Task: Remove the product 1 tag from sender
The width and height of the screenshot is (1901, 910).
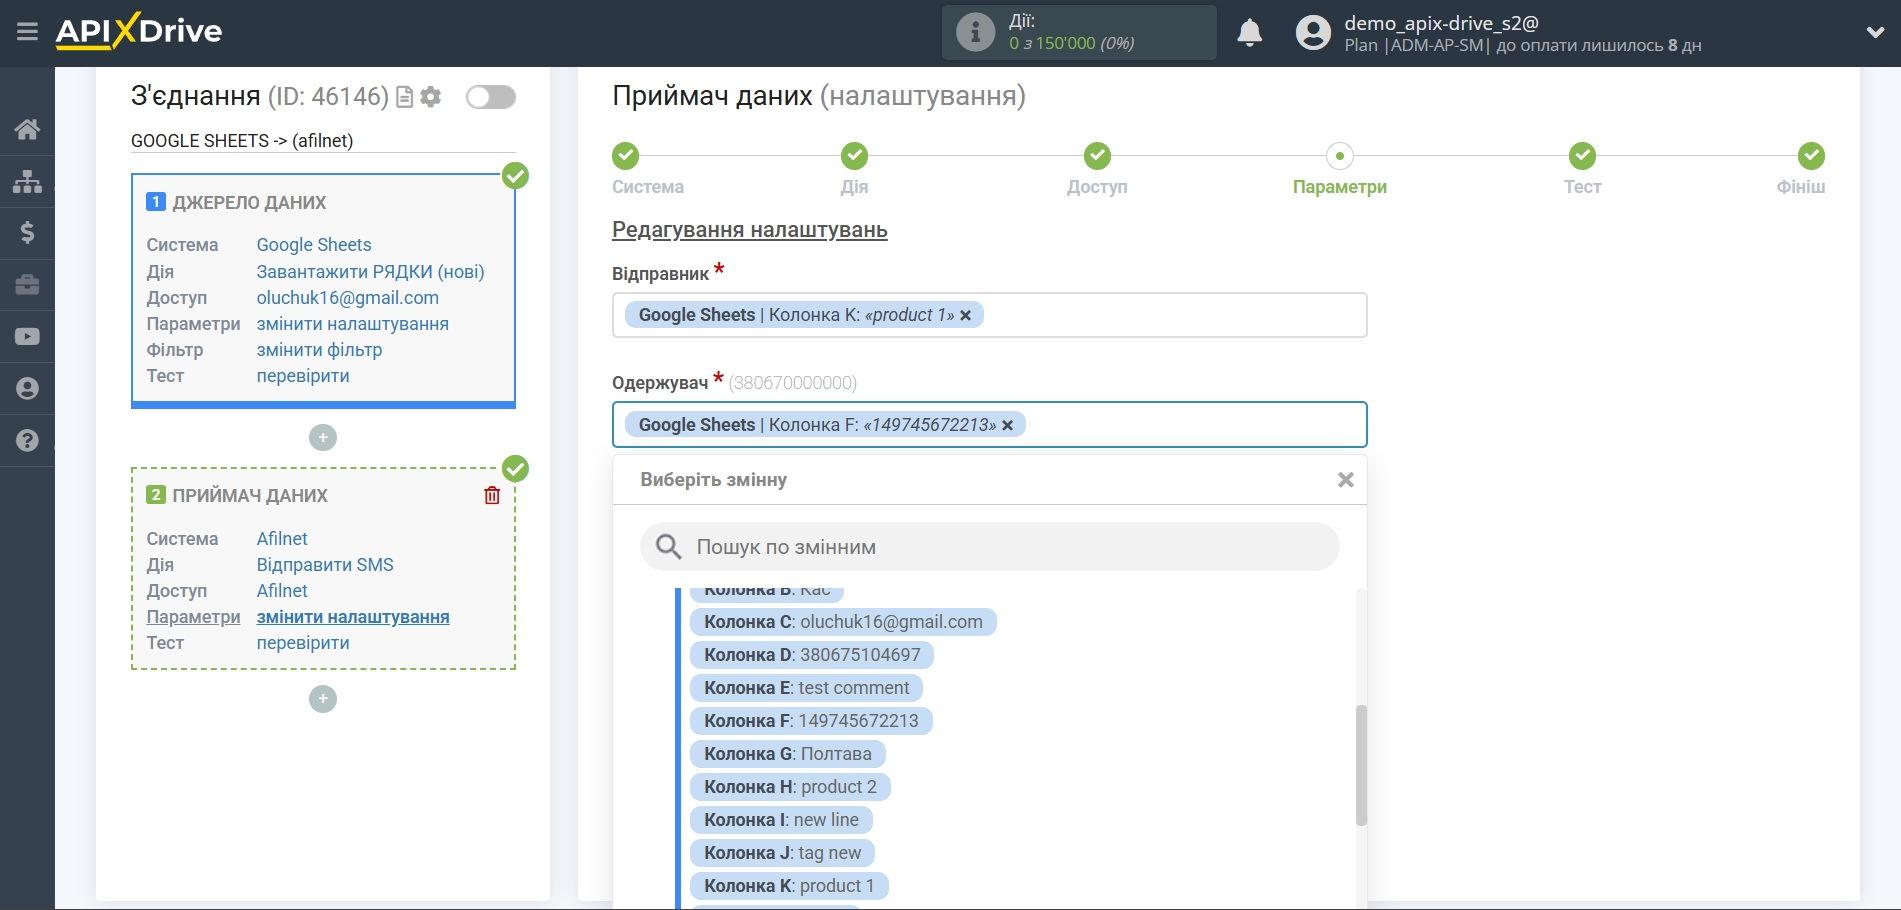Action: 966,316
